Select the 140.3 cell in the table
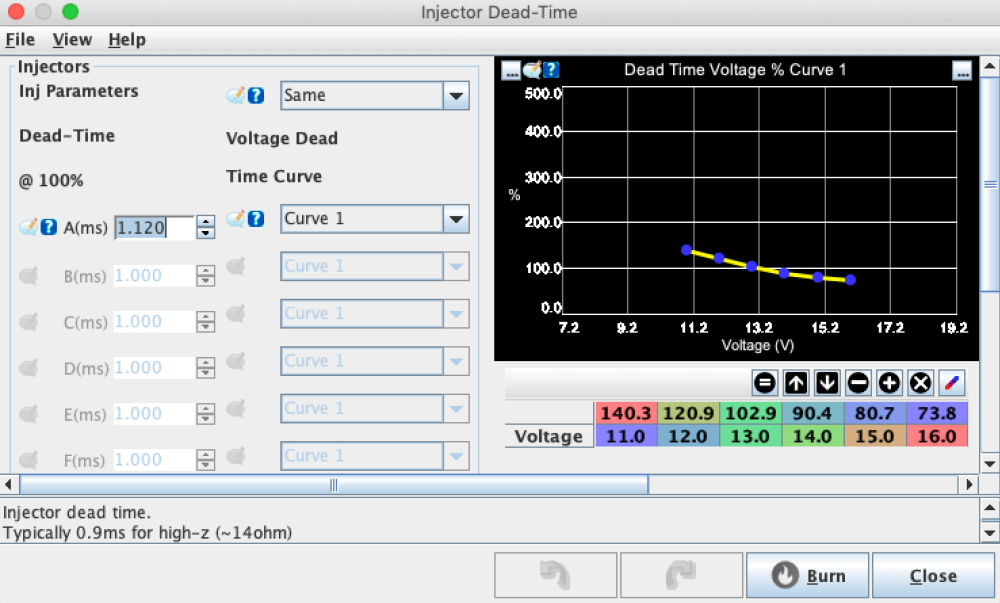 coord(626,413)
